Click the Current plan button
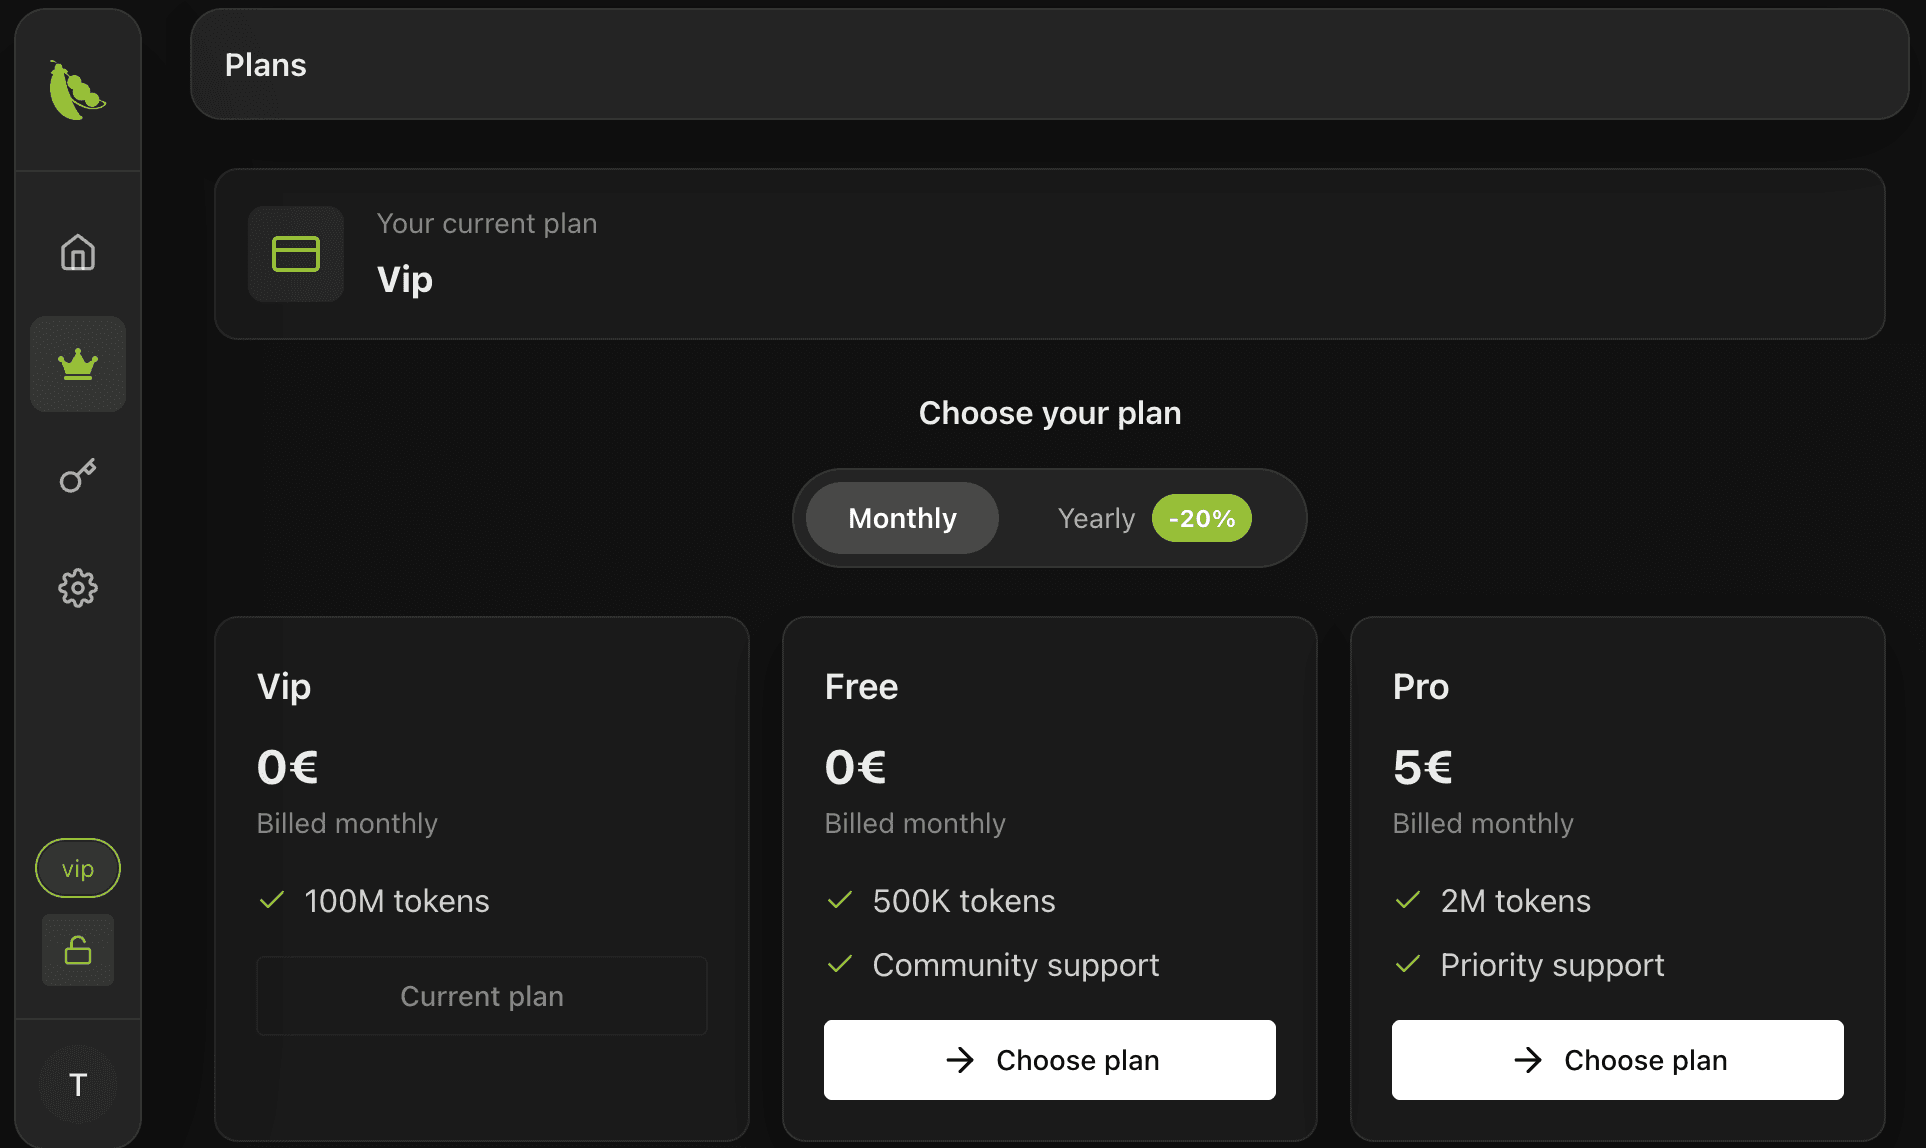This screenshot has height=1148, width=1926. point(482,996)
